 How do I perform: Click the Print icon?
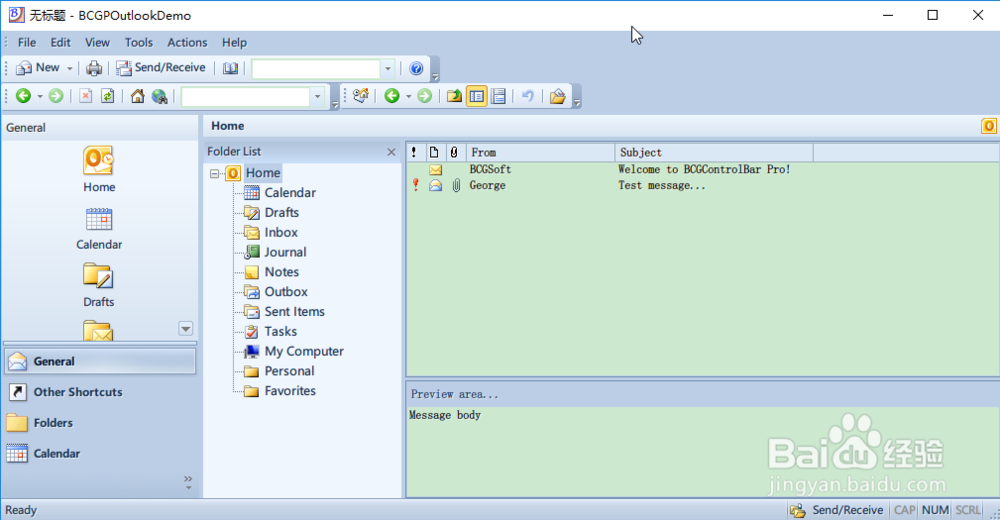pos(94,68)
